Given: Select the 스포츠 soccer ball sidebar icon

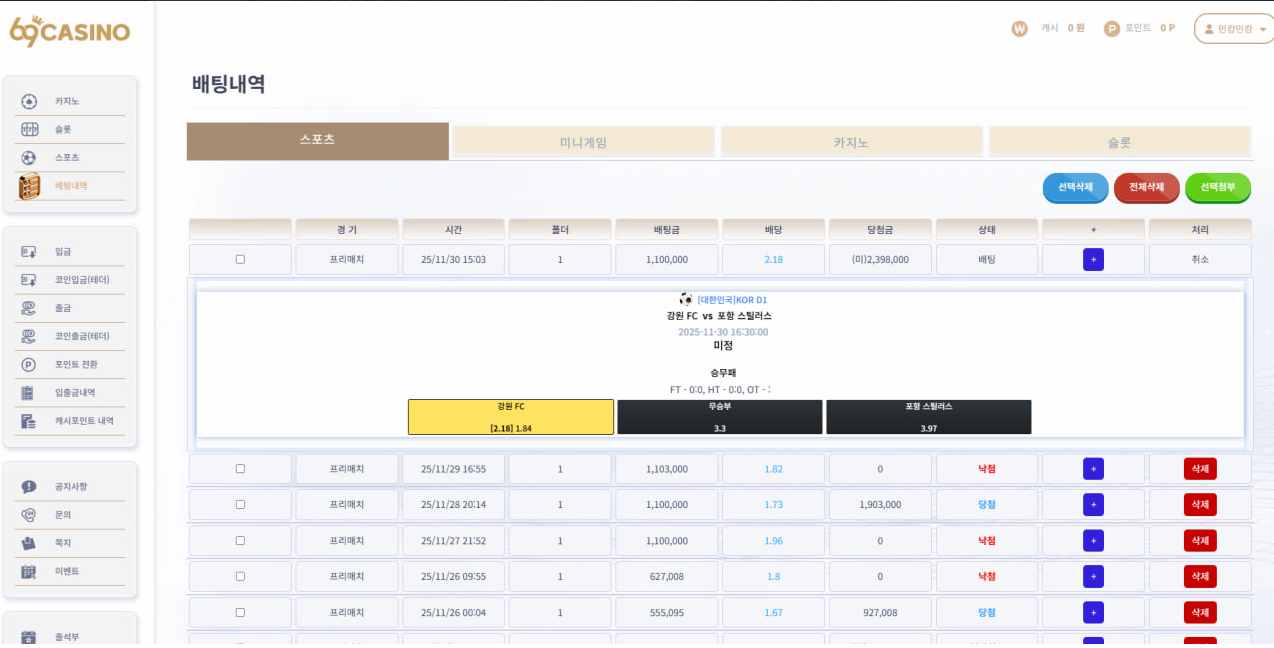Looking at the screenshot, I should (x=29, y=158).
